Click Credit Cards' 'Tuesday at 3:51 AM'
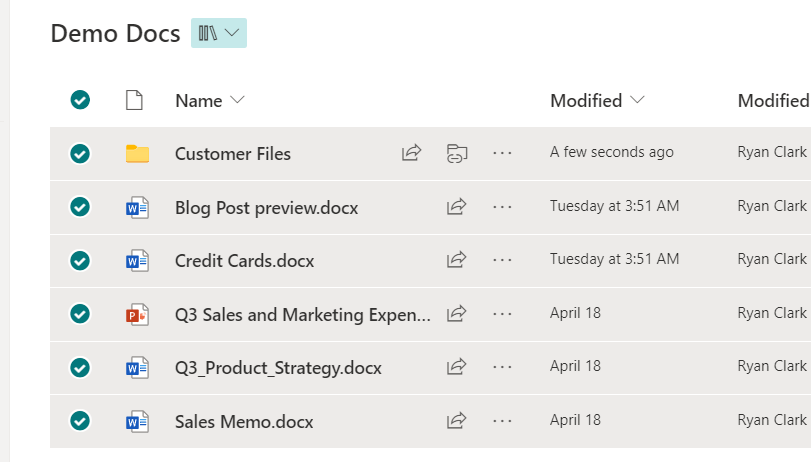This screenshot has height=462, width=811. [614, 259]
